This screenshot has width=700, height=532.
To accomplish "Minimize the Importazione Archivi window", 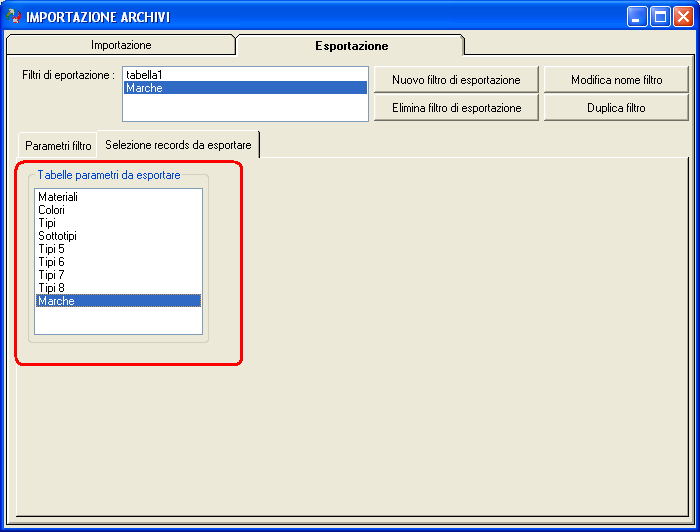I will coord(637,17).
